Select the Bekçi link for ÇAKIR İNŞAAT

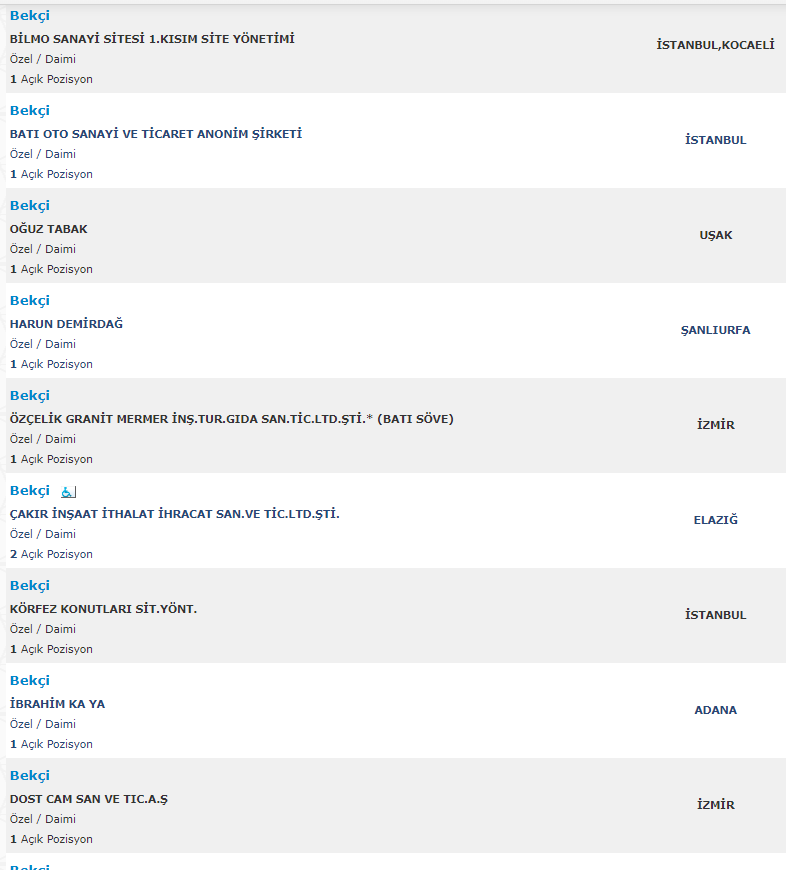(x=30, y=491)
